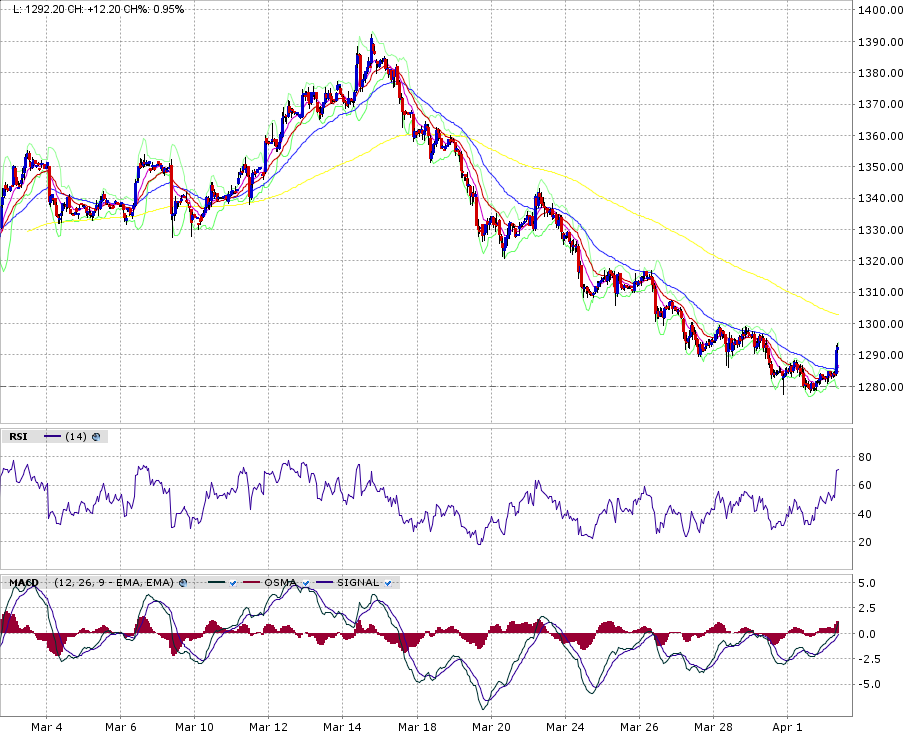Image resolution: width=912 pixels, height=741 pixels.
Task: Click the 1280.00 price axis label
Action: tap(881, 387)
